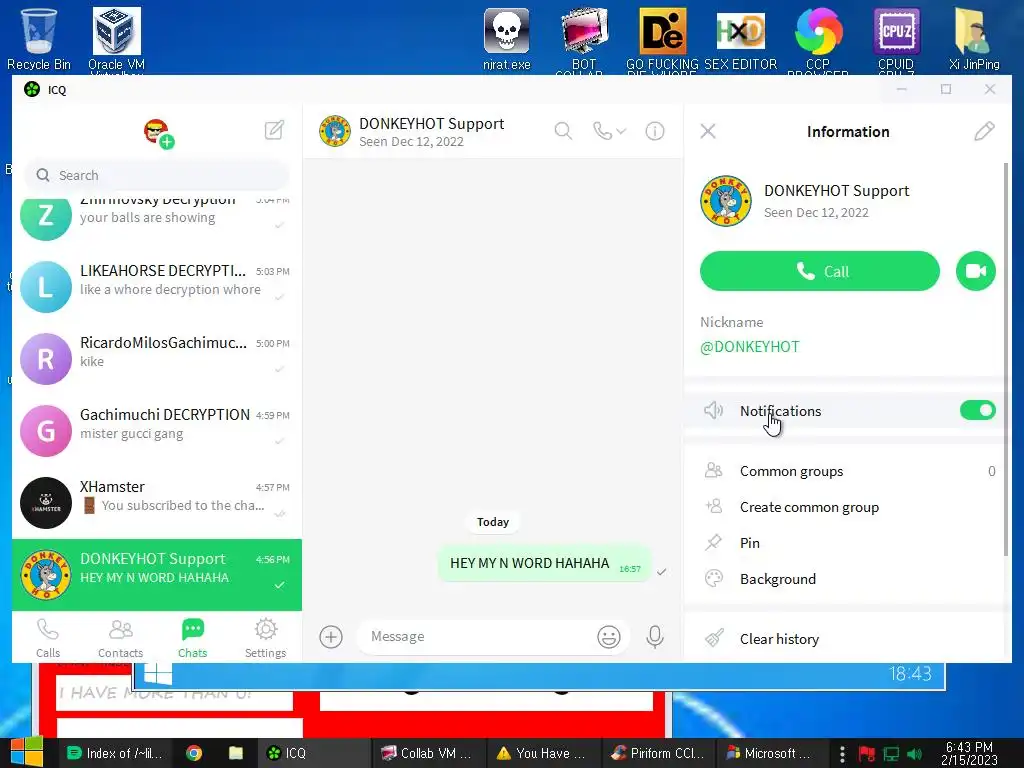Click the volume icon in system tray
The width and height of the screenshot is (1024, 768).
click(914, 754)
